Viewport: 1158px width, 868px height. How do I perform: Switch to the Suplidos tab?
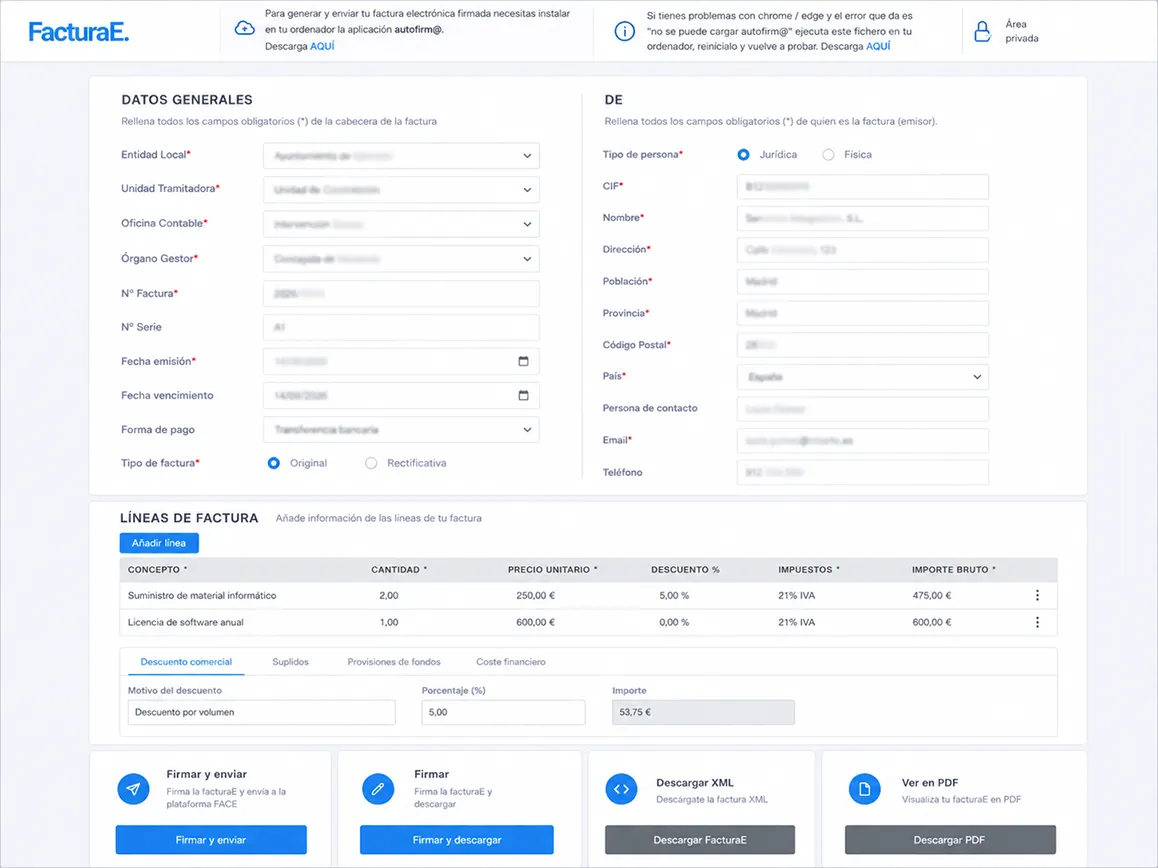click(290, 662)
